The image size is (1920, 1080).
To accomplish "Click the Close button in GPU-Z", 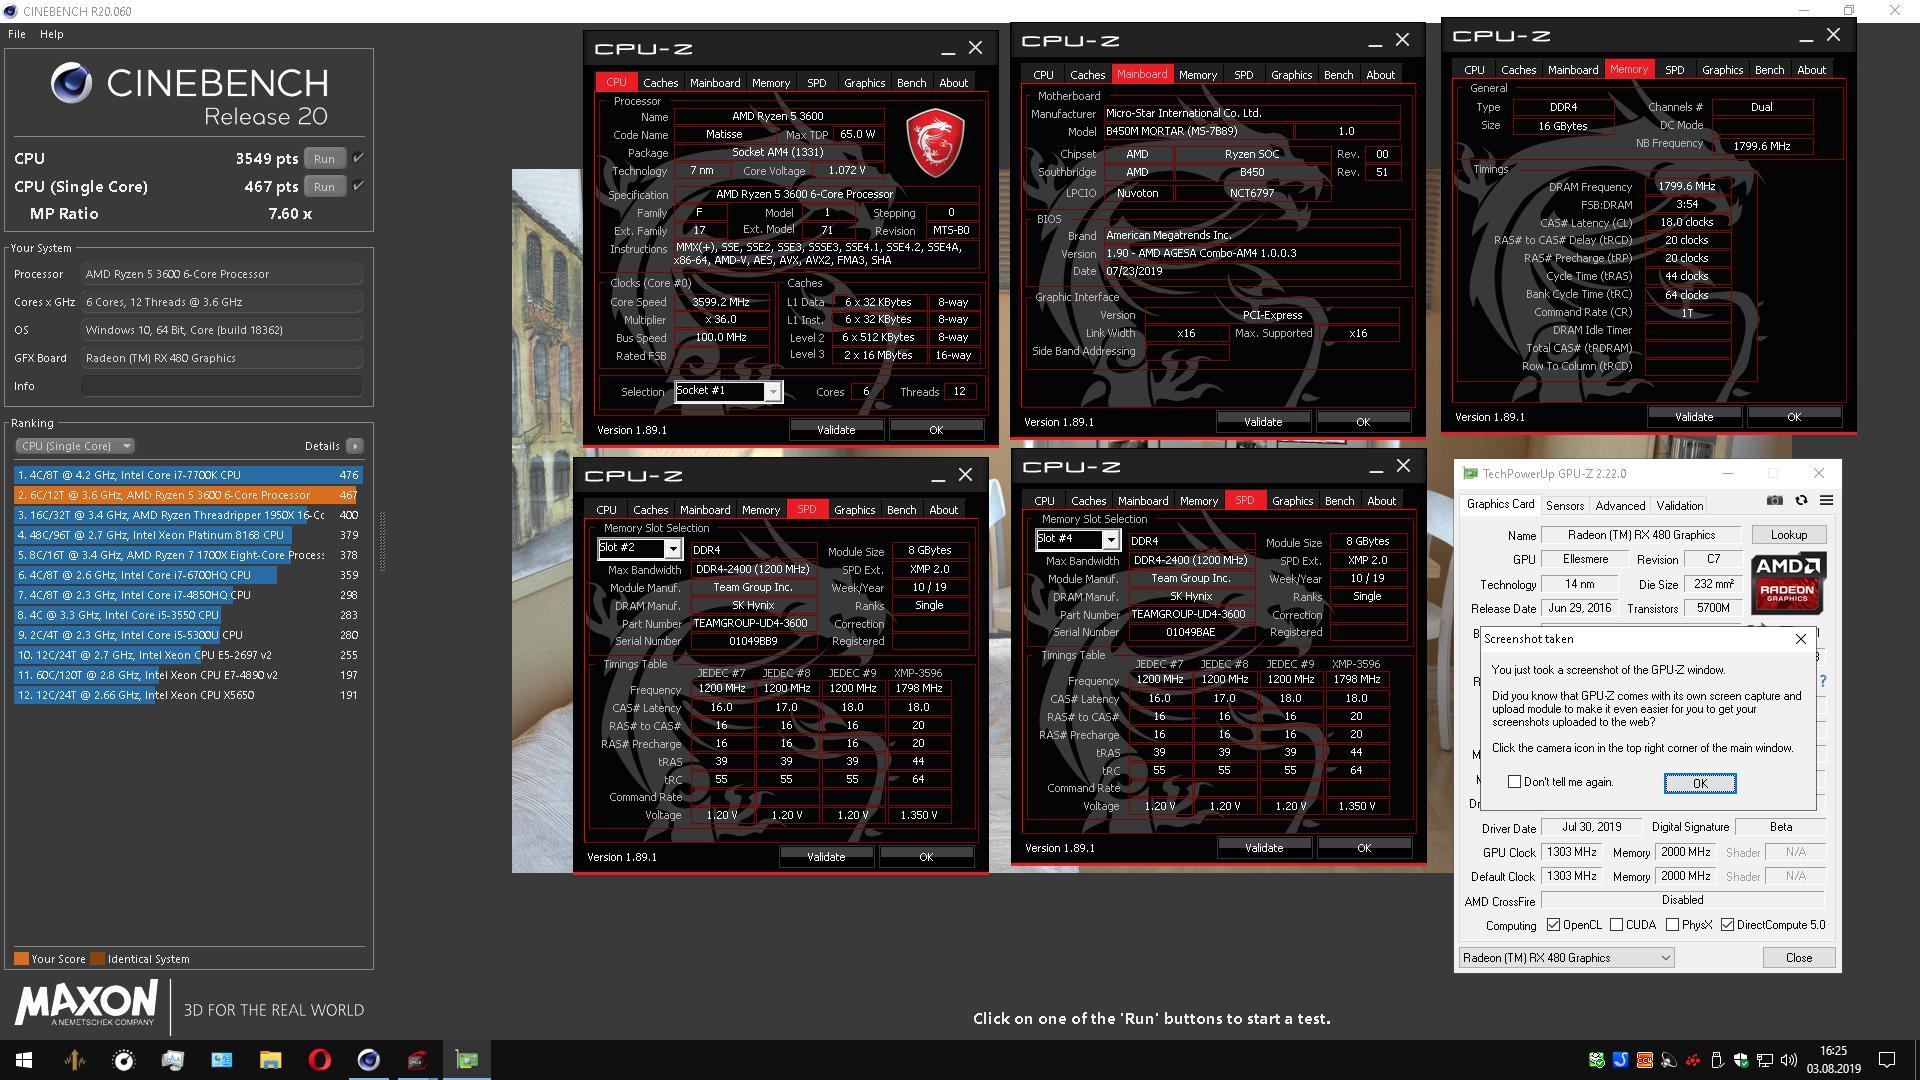I will point(1798,958).
